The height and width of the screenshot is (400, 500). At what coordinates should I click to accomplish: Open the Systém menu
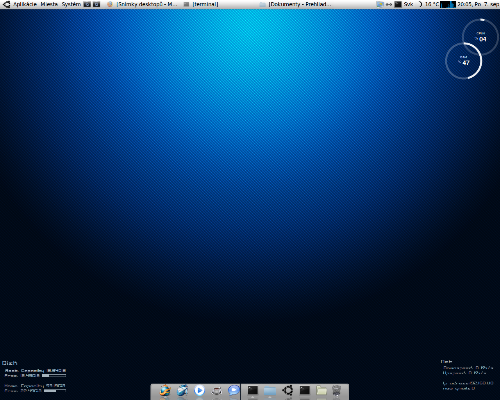pos(71,4)
